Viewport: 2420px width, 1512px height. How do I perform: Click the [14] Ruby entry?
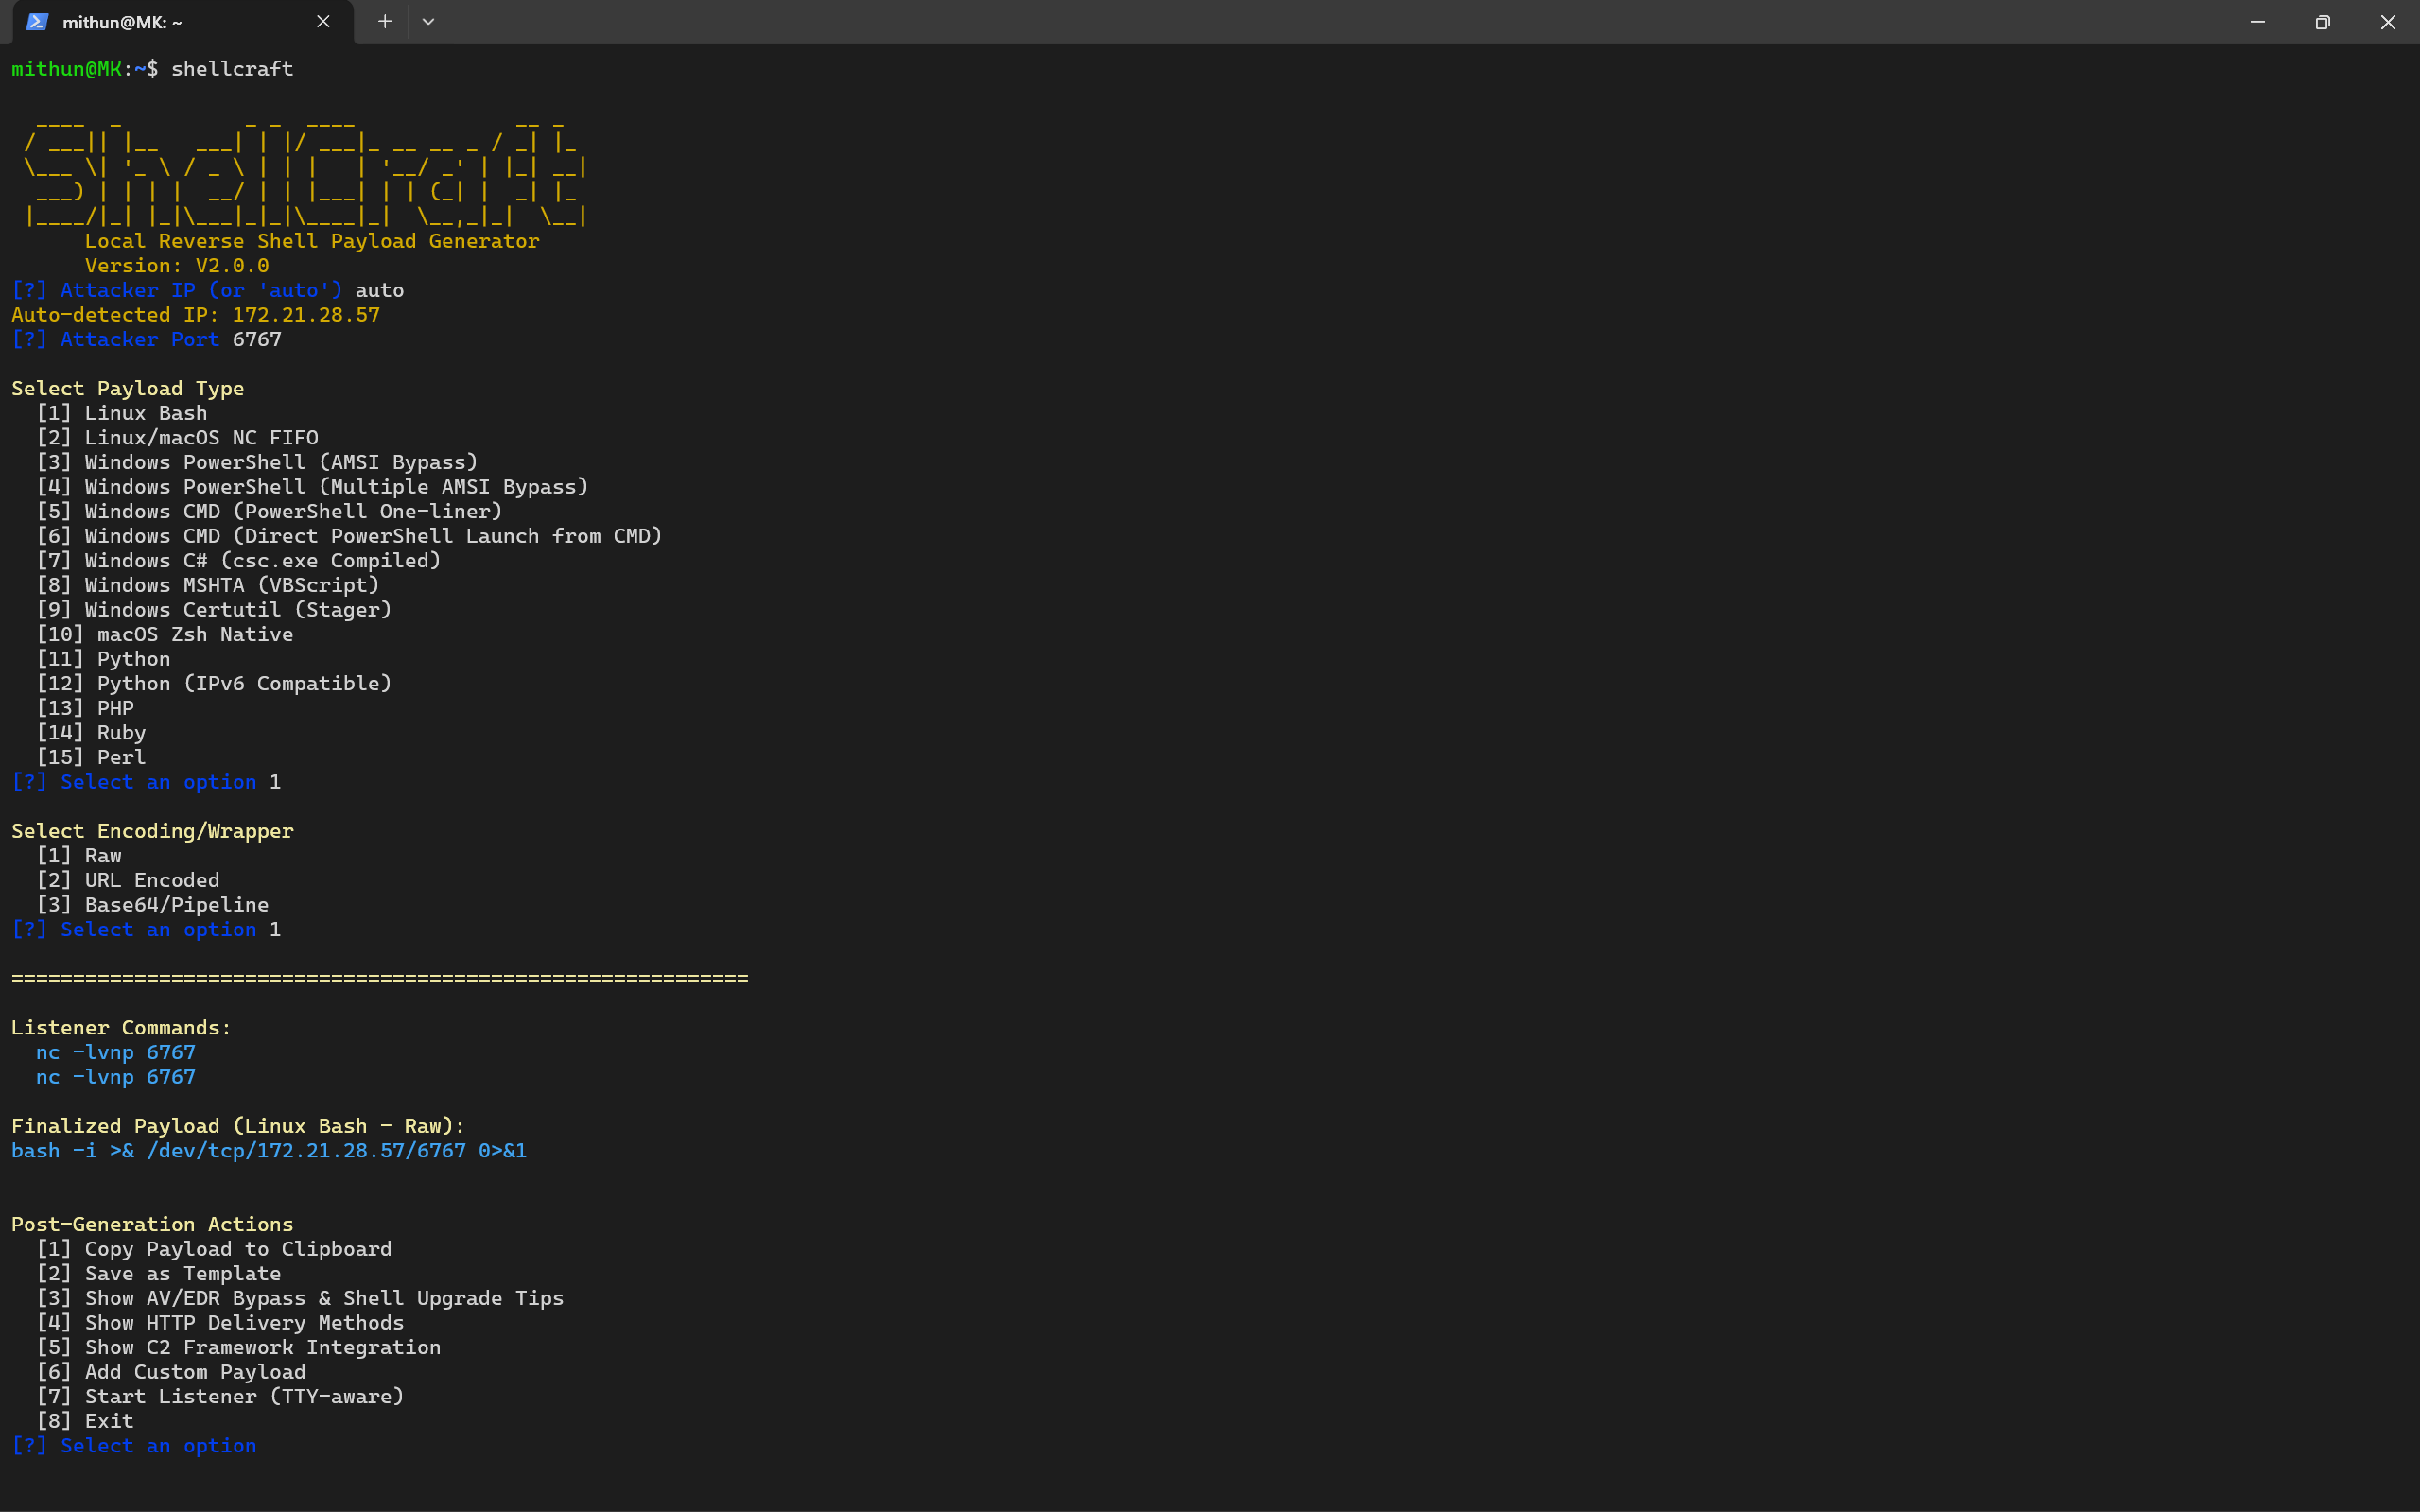(x=91, y=733)
